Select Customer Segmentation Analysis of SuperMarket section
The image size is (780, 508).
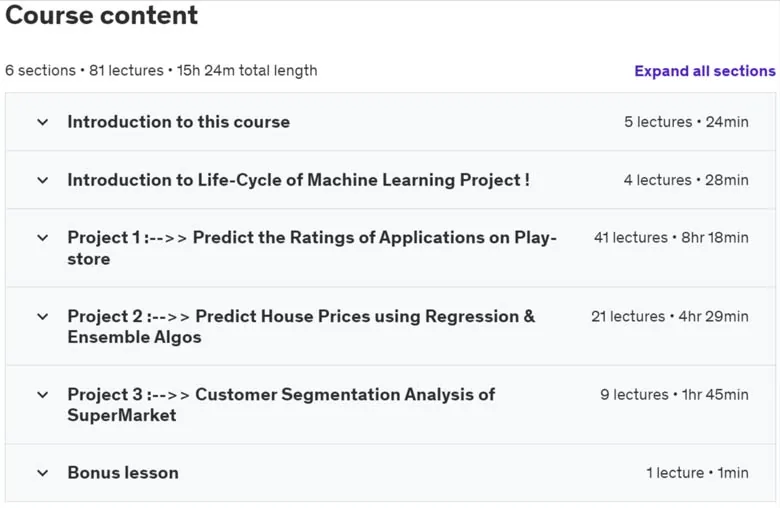[x=281, y=405]
